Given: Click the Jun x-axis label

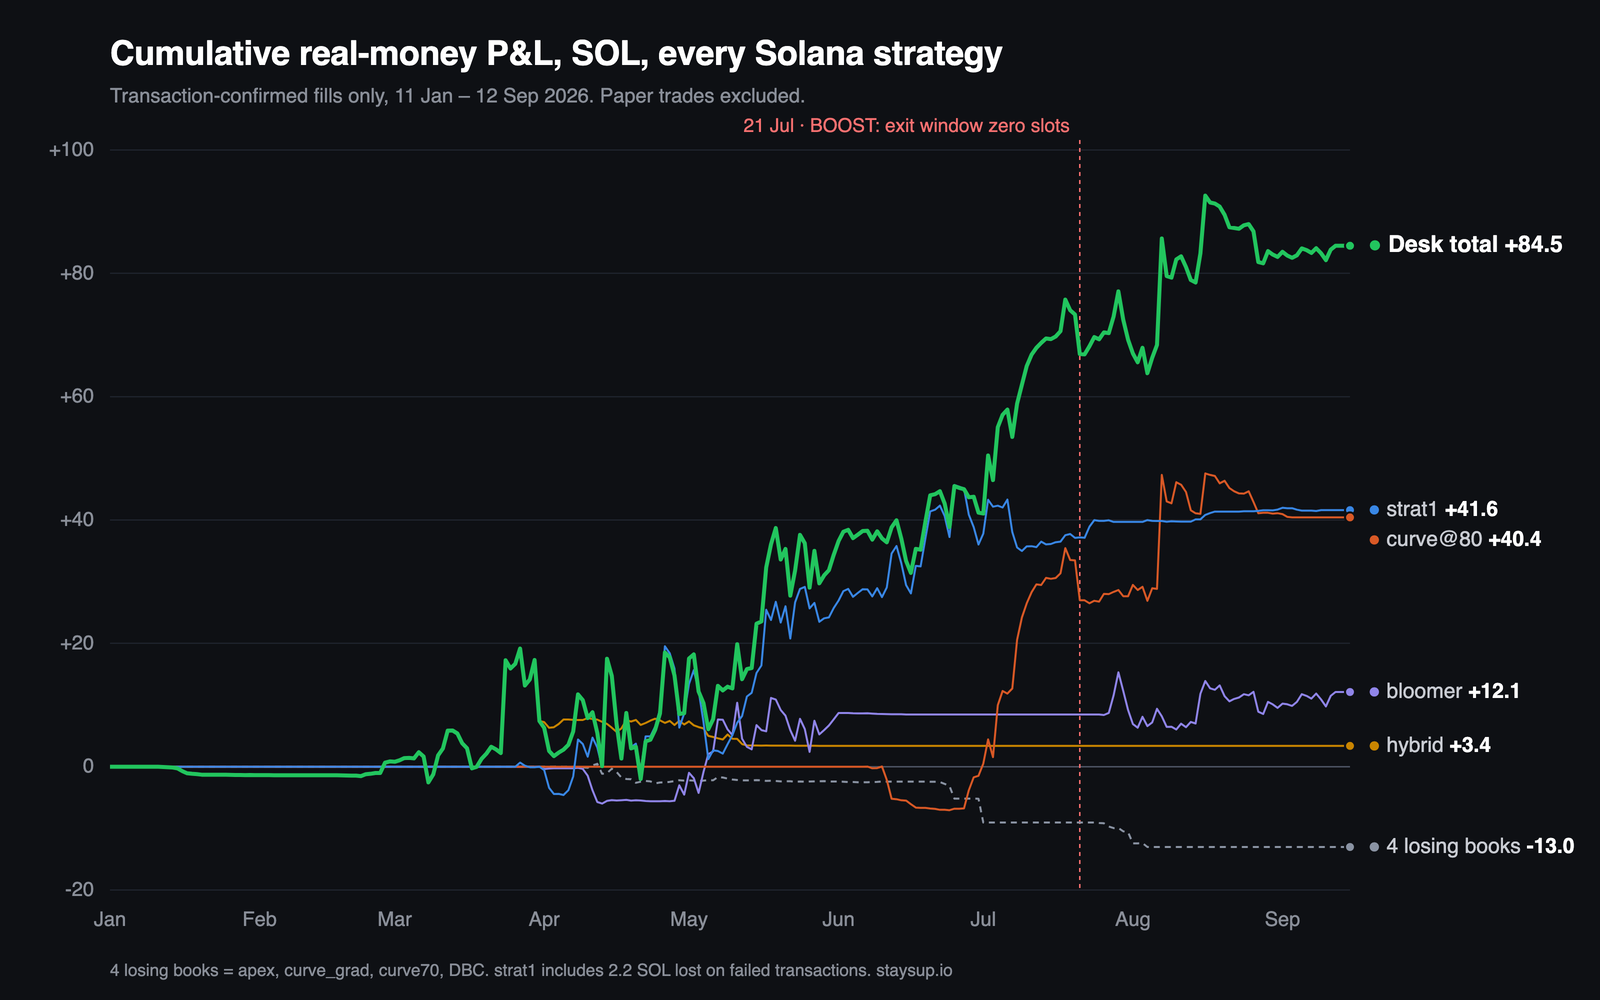Looking at the screenshot, I should [838, 920].
